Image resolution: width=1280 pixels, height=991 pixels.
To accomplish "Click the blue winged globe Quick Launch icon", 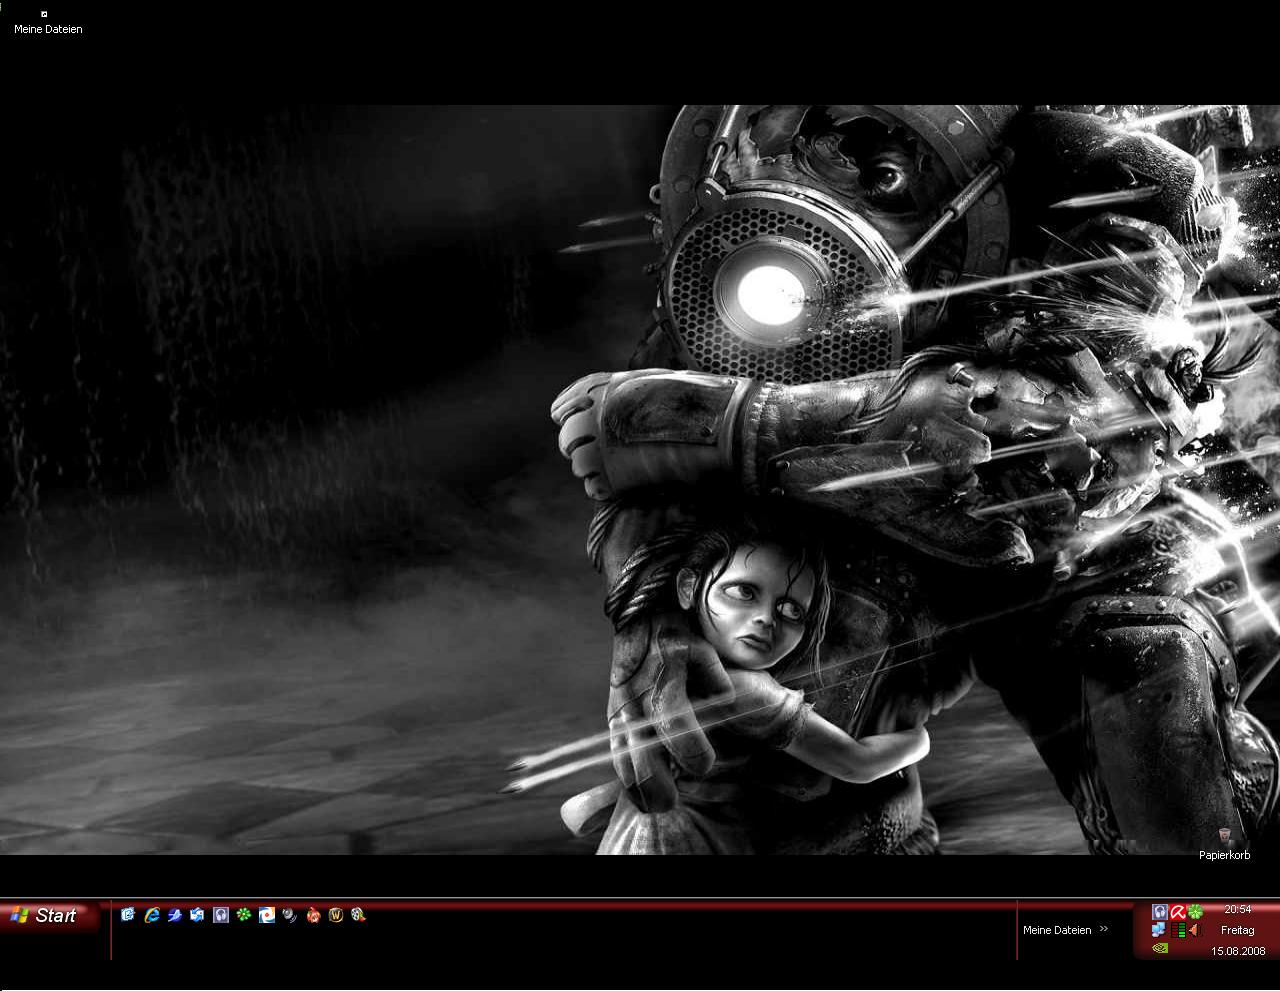I will pyautogui.click(x=174, y=914).
